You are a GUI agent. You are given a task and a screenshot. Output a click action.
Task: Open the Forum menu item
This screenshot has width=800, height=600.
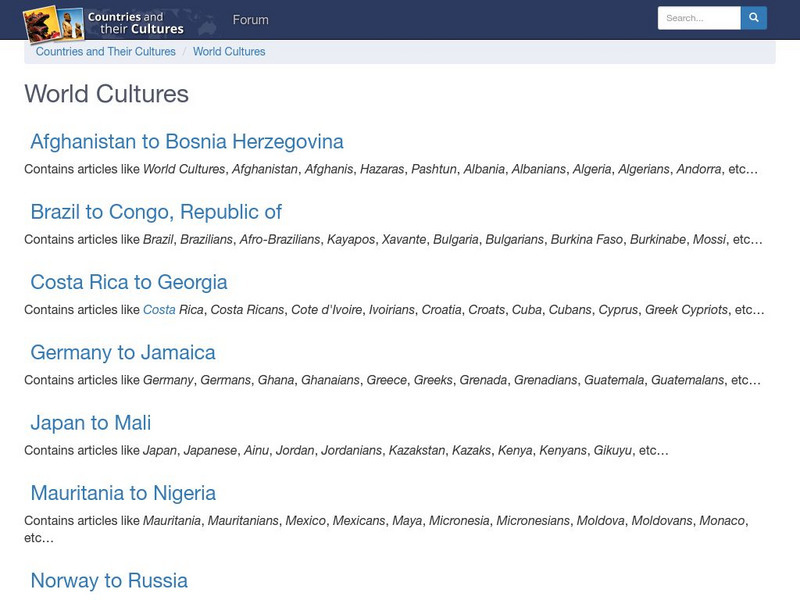[249, 19]
